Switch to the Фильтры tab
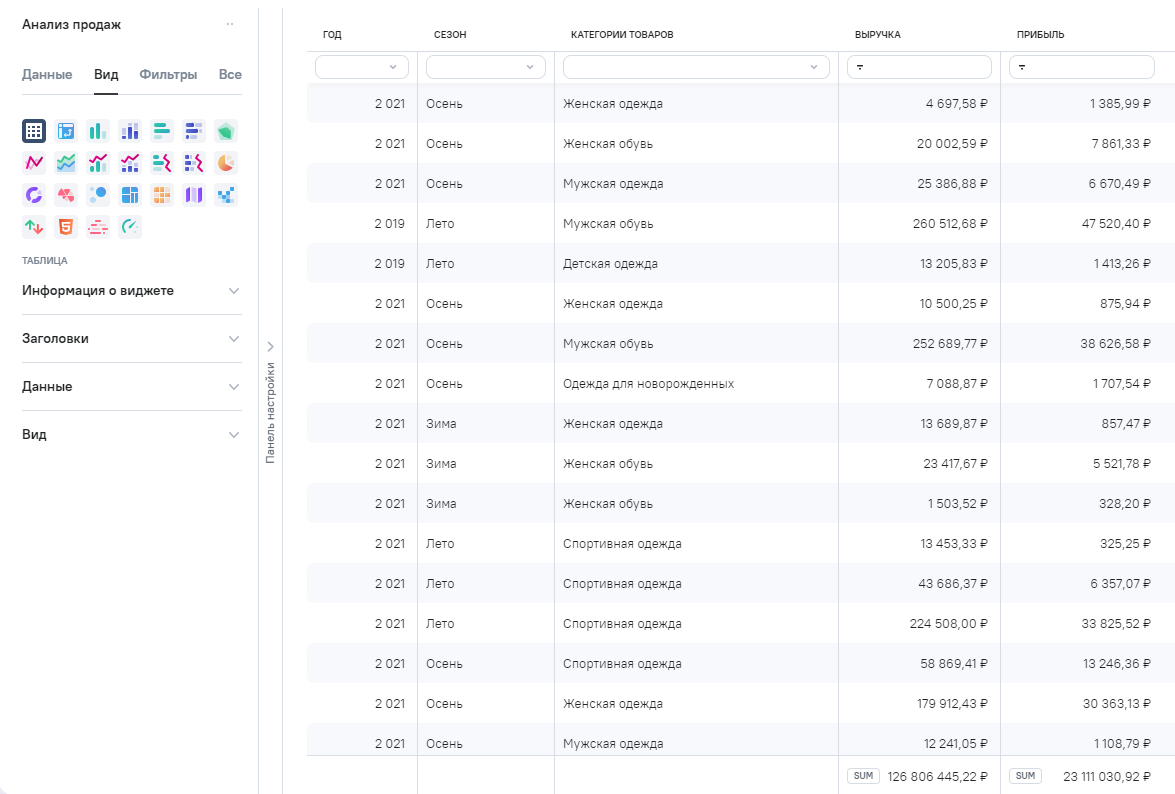The height and width of the screenshot is (794, 1175). click(168, 75)
